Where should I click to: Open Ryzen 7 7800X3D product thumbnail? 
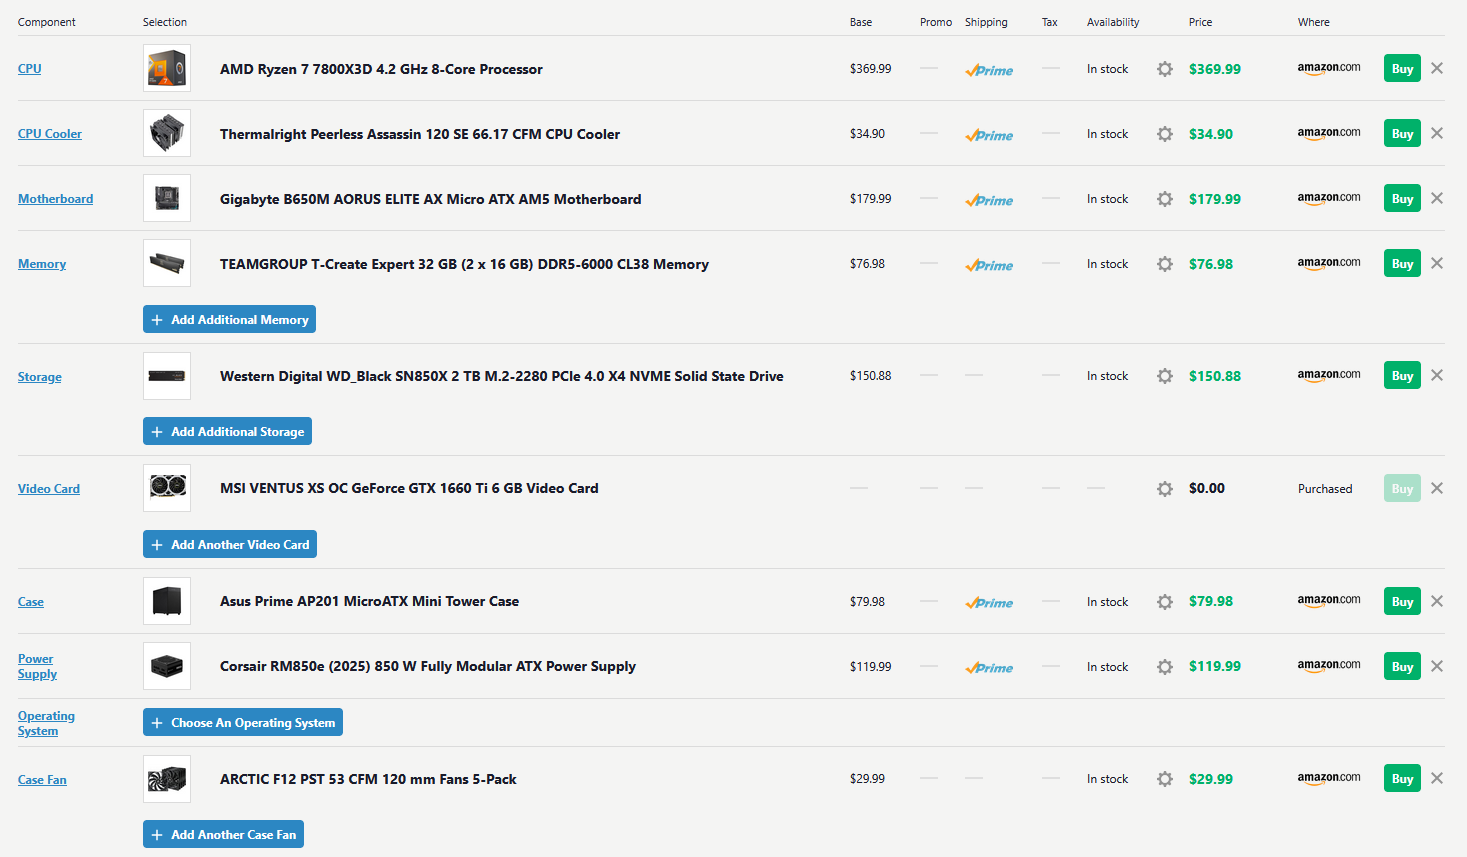coord(167,68)
